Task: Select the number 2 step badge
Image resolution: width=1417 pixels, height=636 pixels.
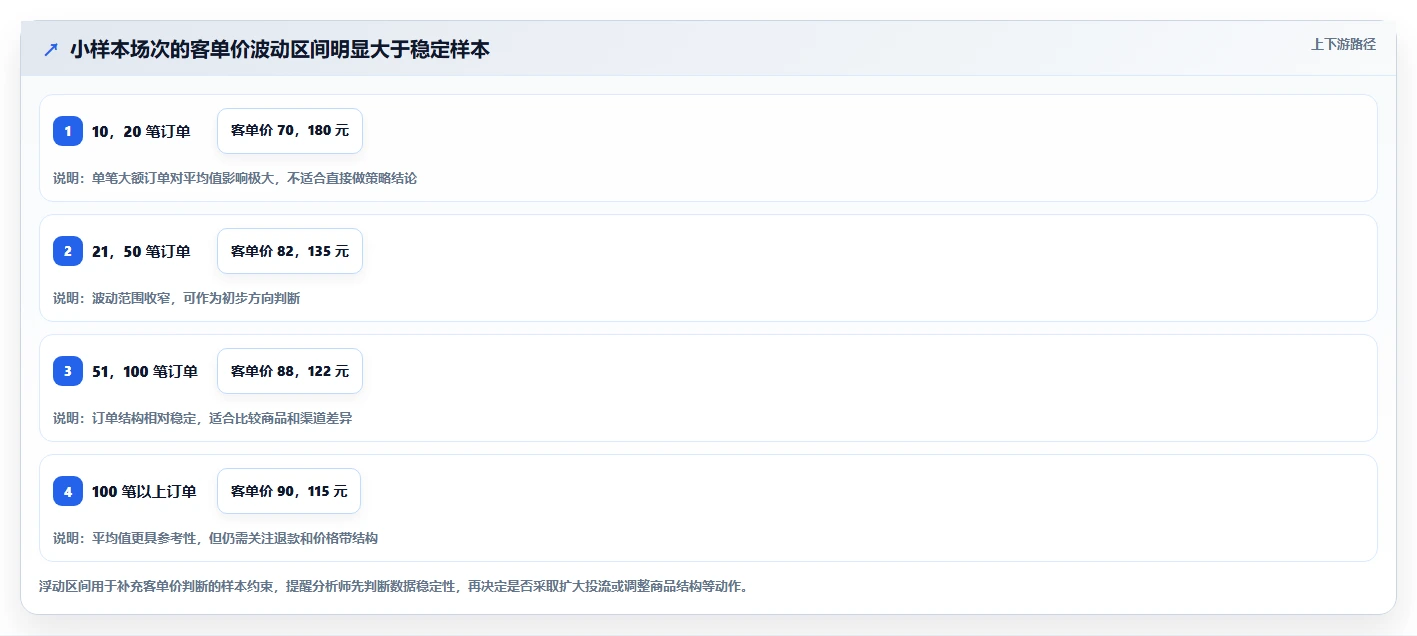Action: pos(68,251)
